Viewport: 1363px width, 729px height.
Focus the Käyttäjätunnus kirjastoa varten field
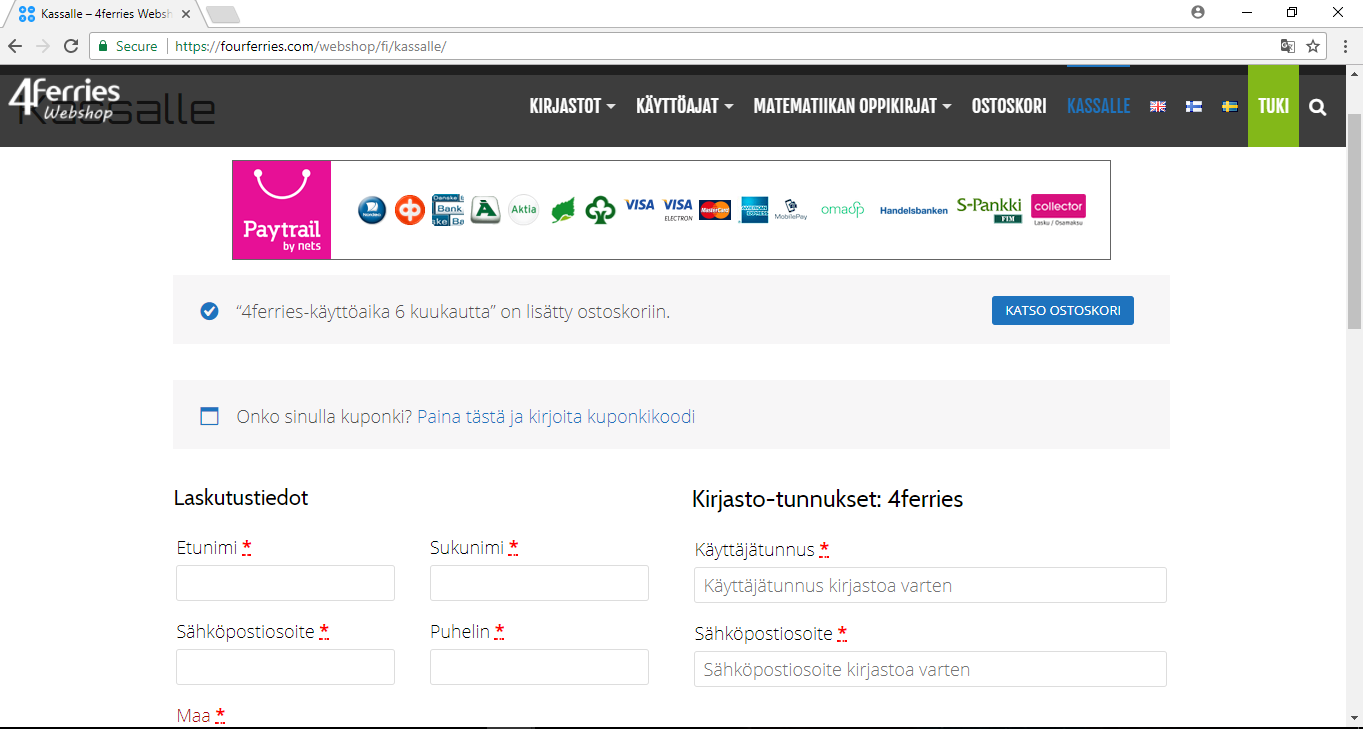[930, 585]
